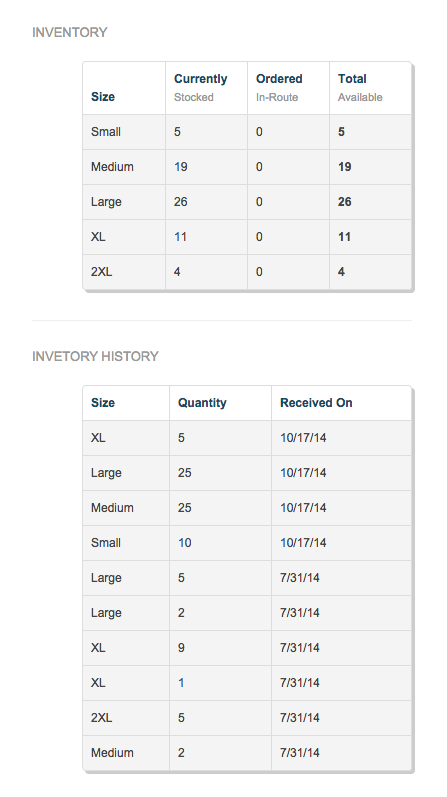This screenshot has width=447, height=797.
Task: Click the Received On column header
Action: tap(341, 403)
